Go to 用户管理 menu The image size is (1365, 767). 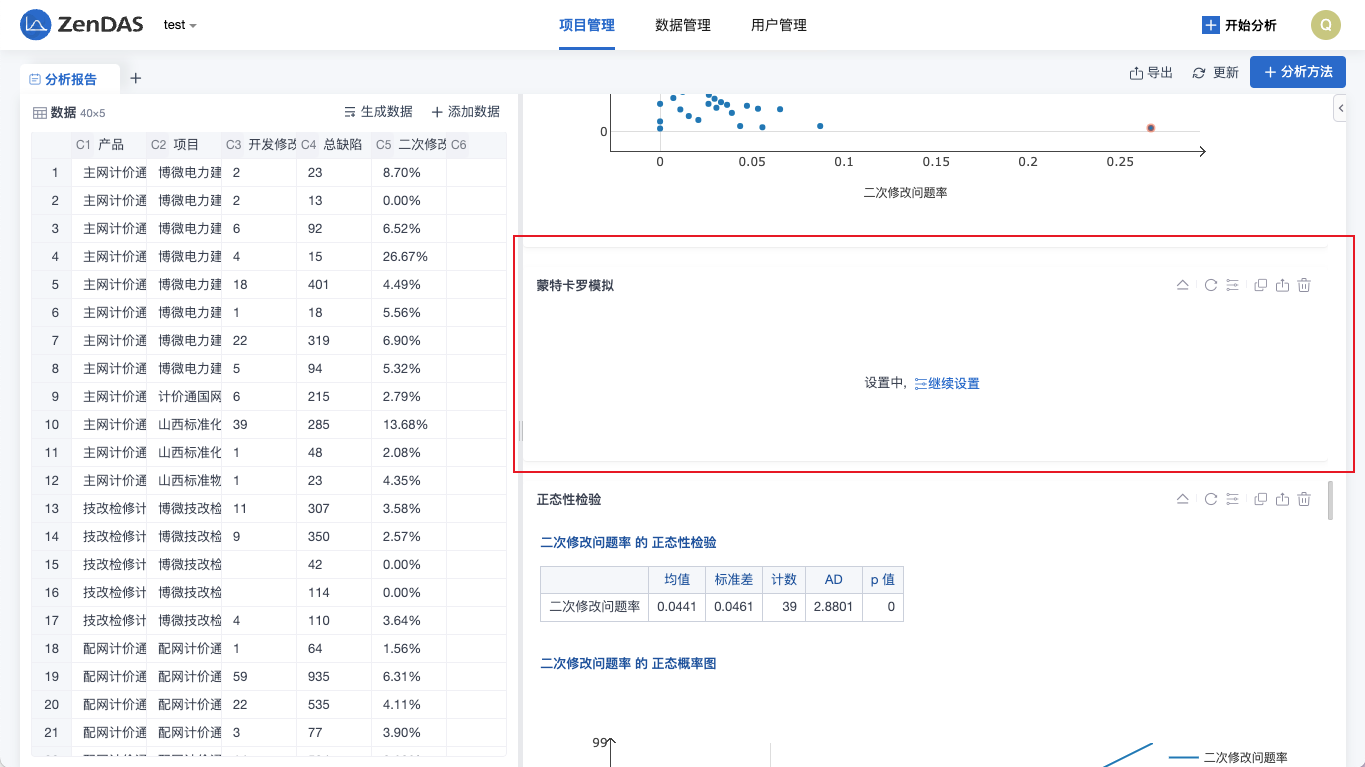click(778, 25)
